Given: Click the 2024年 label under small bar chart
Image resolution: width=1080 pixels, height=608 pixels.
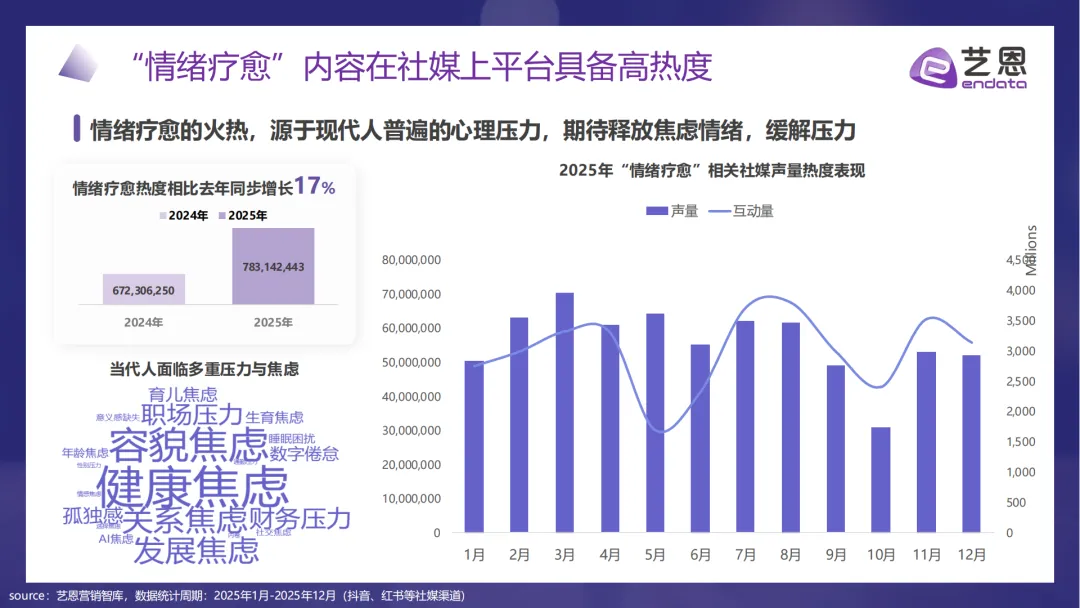Looking at the screenshot, I should click(143, 322).
